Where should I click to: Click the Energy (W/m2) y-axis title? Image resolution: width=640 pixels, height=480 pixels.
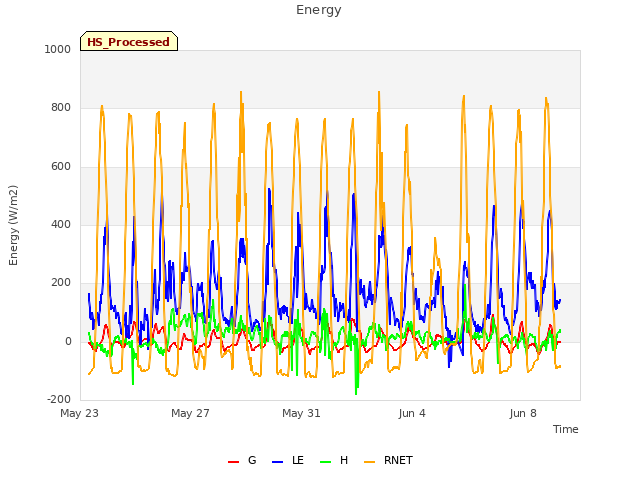[x=13, y=225]
